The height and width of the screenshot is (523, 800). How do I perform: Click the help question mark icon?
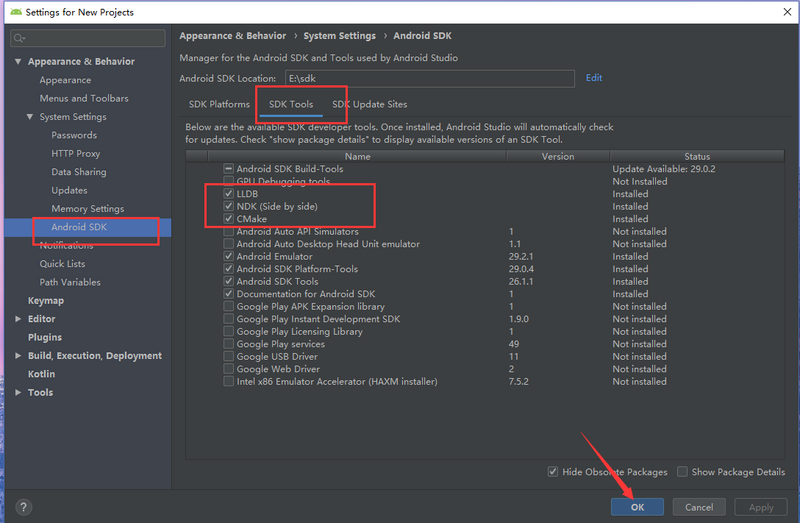(x=23, y=507)
